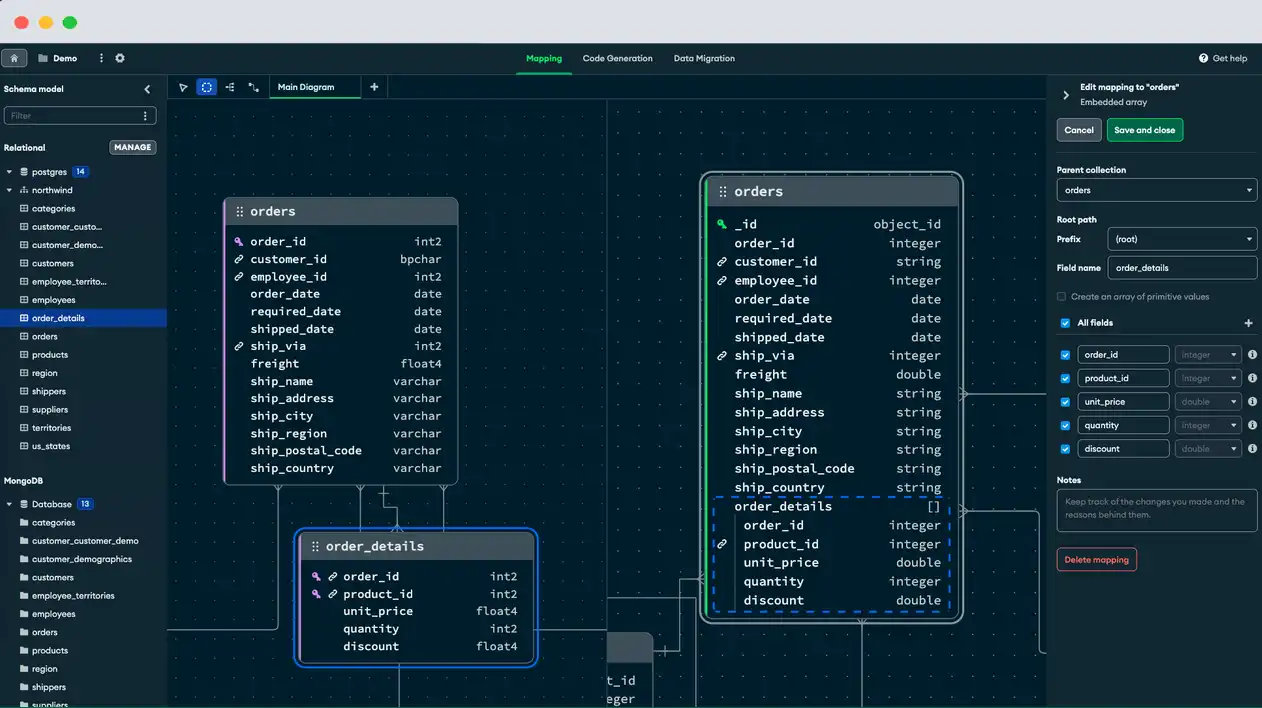
Task: Add a field using the plus beside All fields
Action: click(x=1248, y=323)
